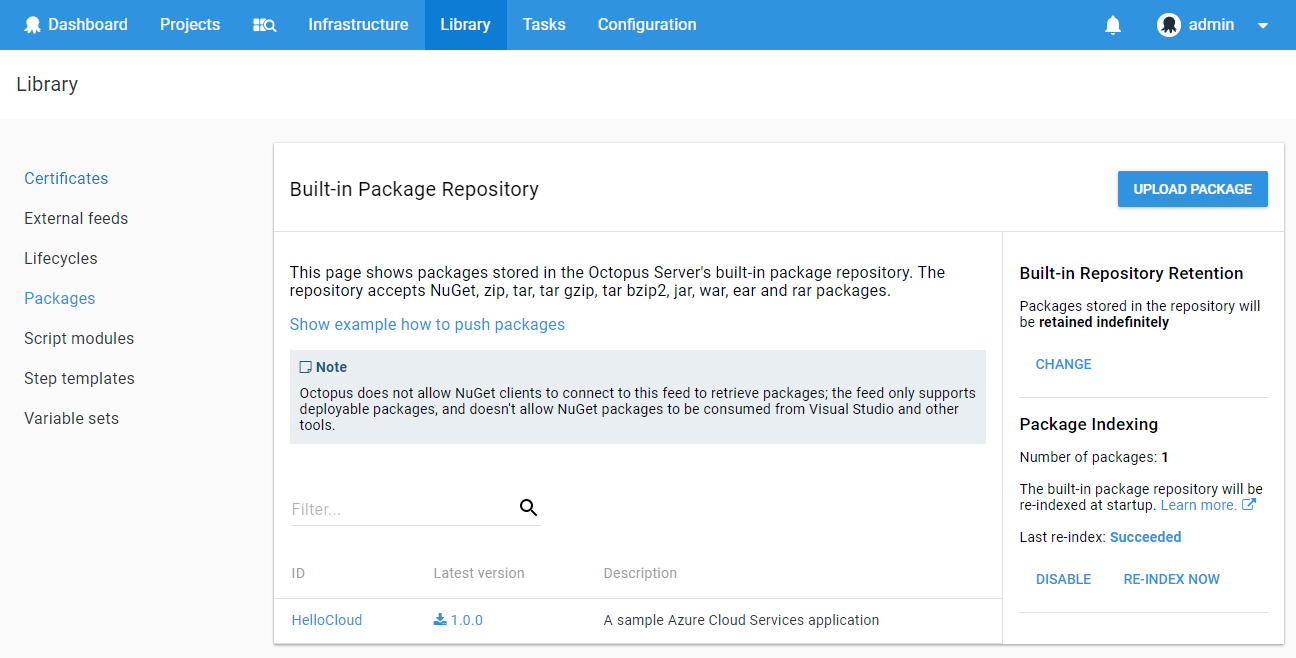Click Change under Built-in Repository Retention
This screenshot has height=658, width=1296.
coord(1063,364)
